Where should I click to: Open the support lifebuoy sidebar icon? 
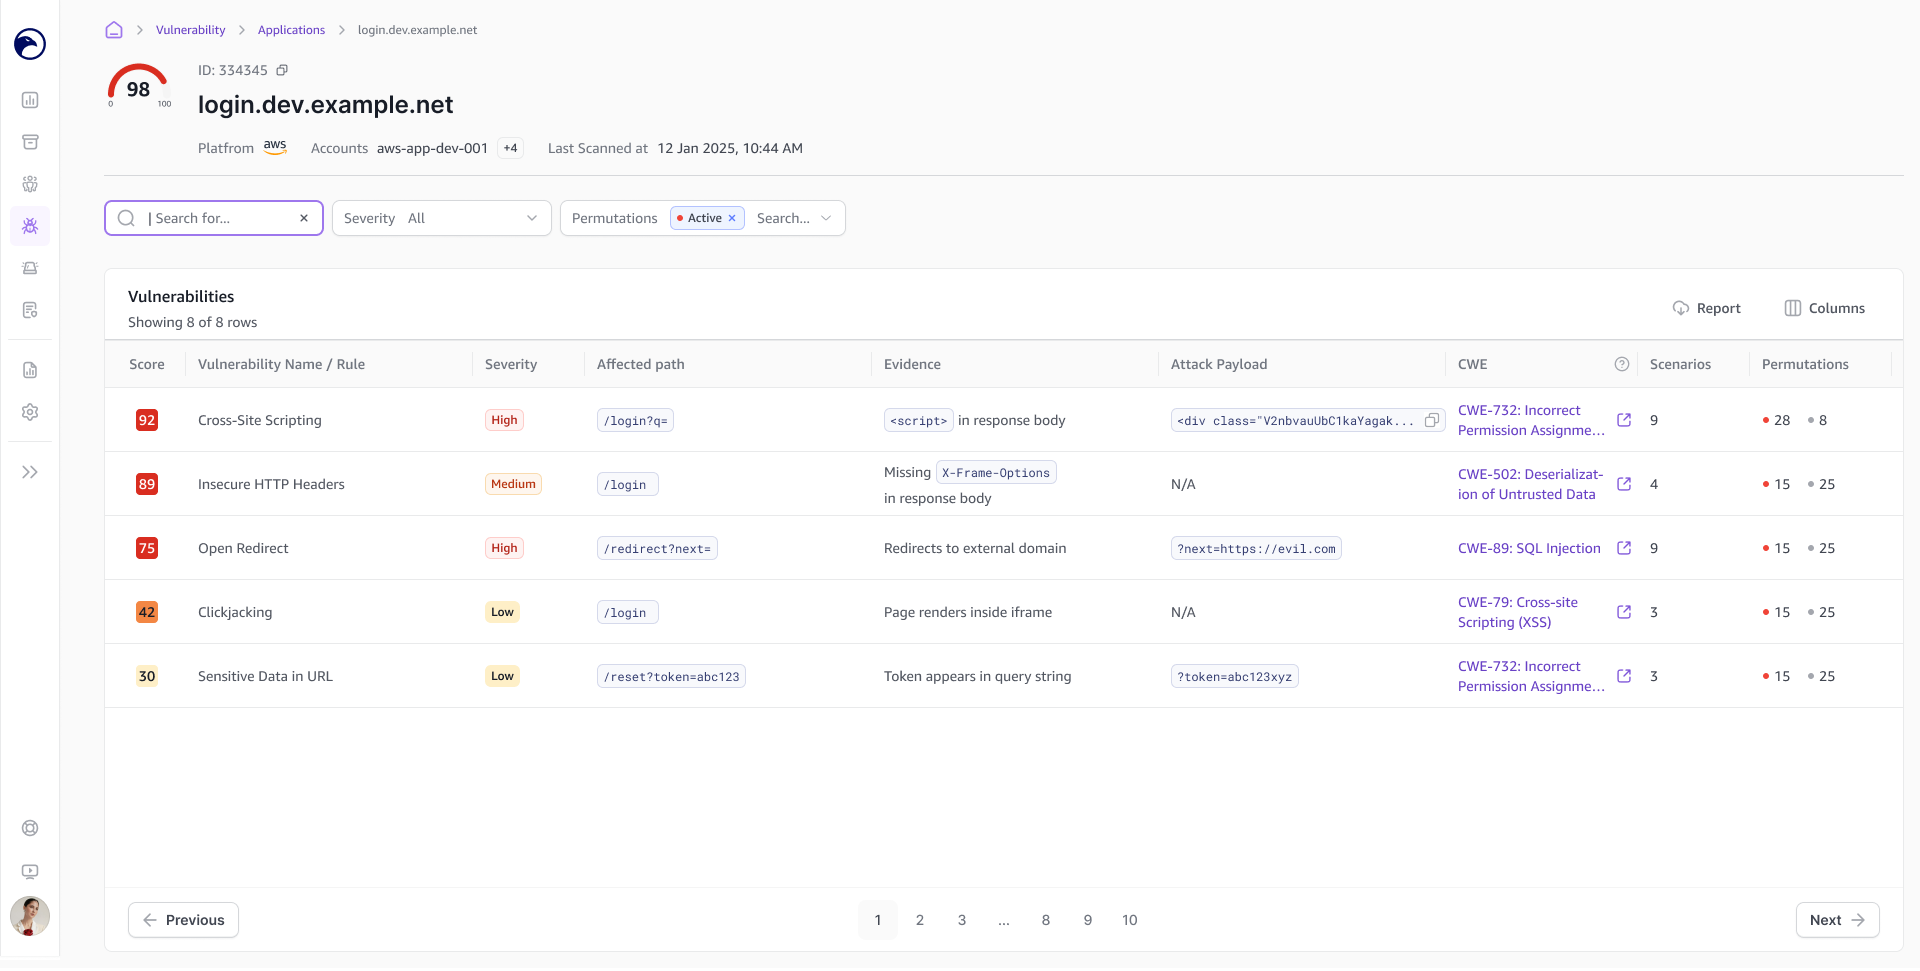tap(30, 828)
